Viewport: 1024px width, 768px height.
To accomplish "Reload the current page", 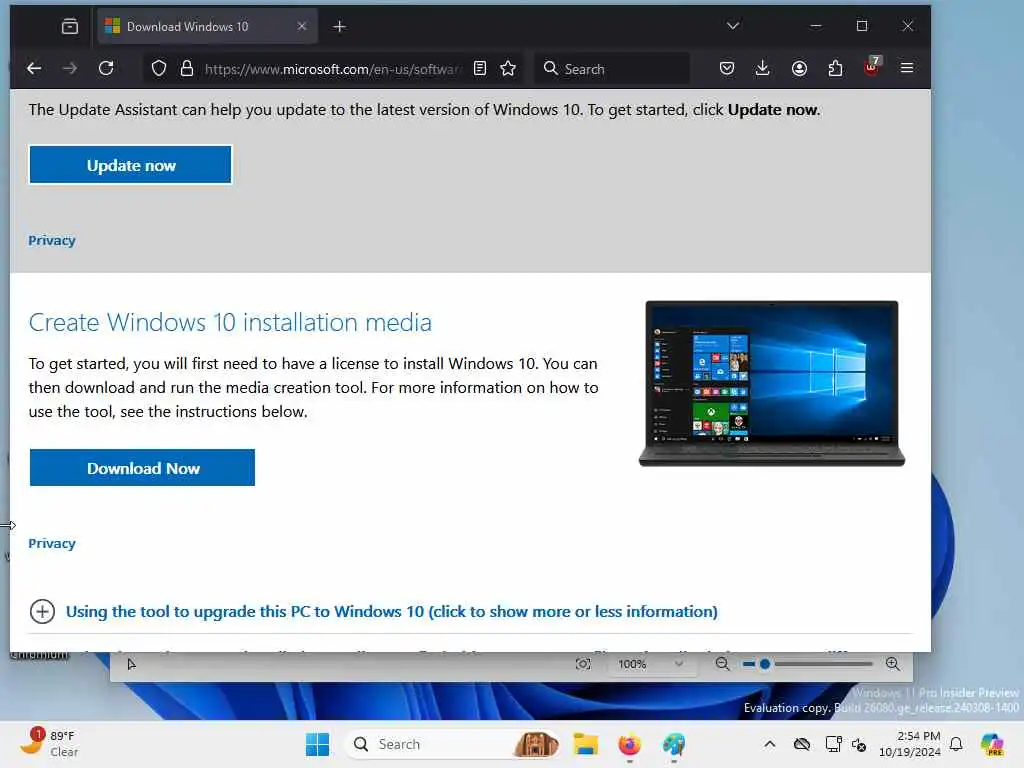I will coord(106,68).
